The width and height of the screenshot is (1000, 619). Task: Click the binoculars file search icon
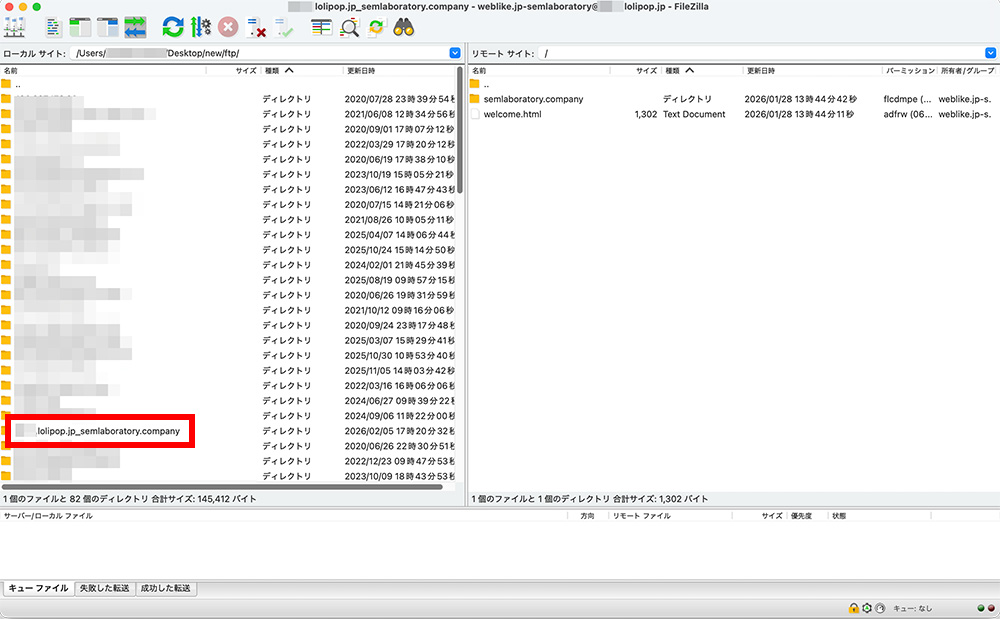tap(404, 27)
